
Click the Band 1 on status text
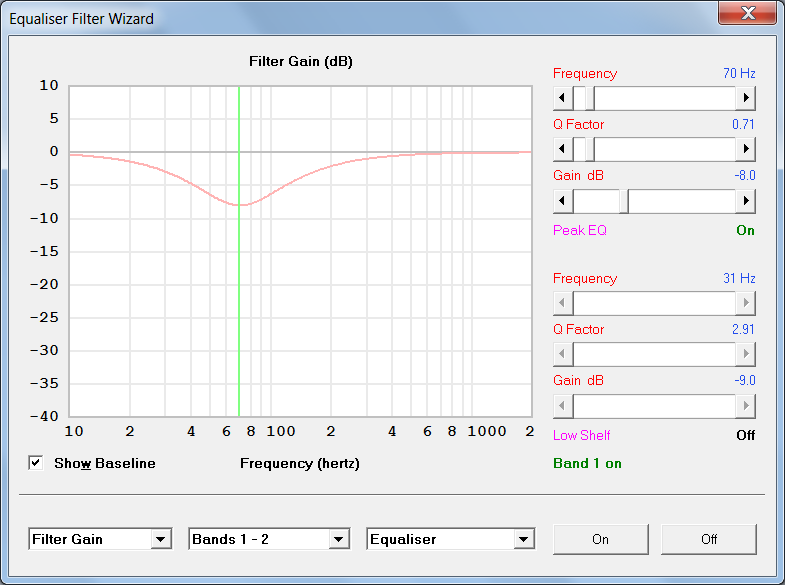(587, 463)
